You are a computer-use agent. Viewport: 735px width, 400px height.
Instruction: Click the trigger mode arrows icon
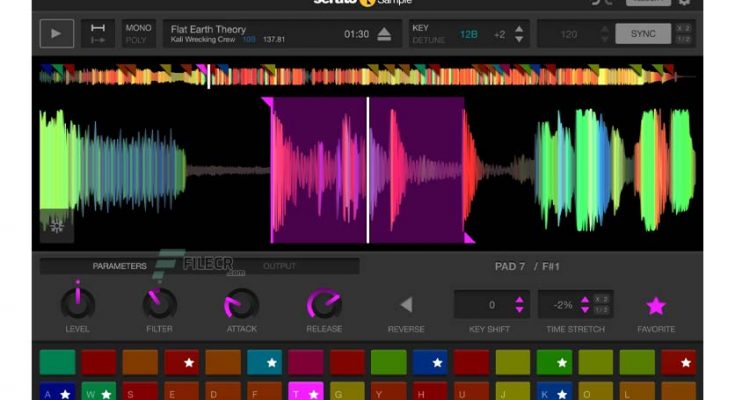[x=98, y=34]
